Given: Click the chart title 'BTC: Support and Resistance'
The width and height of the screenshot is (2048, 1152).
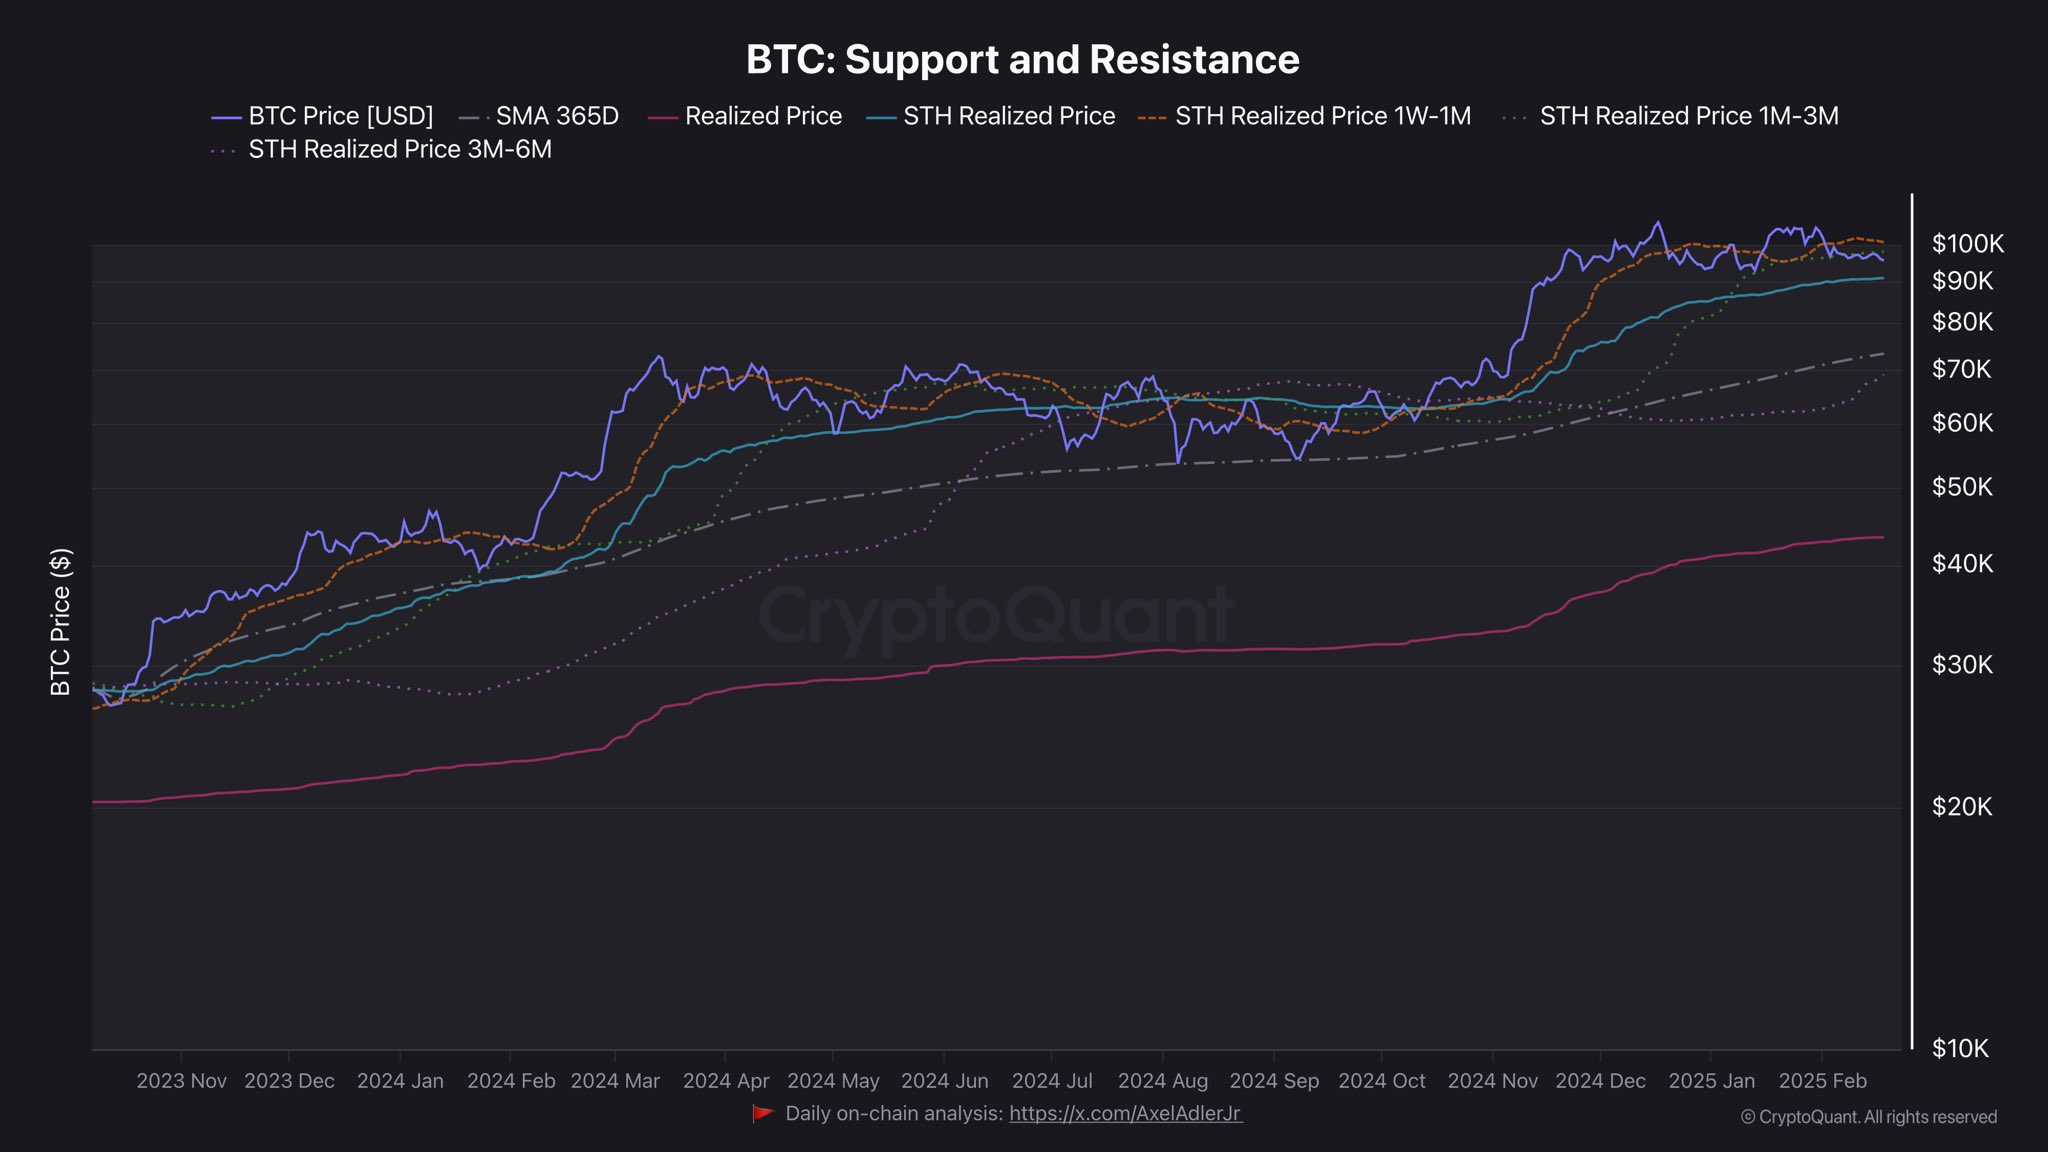Looking at the screenshot, I should point(1022,60).
